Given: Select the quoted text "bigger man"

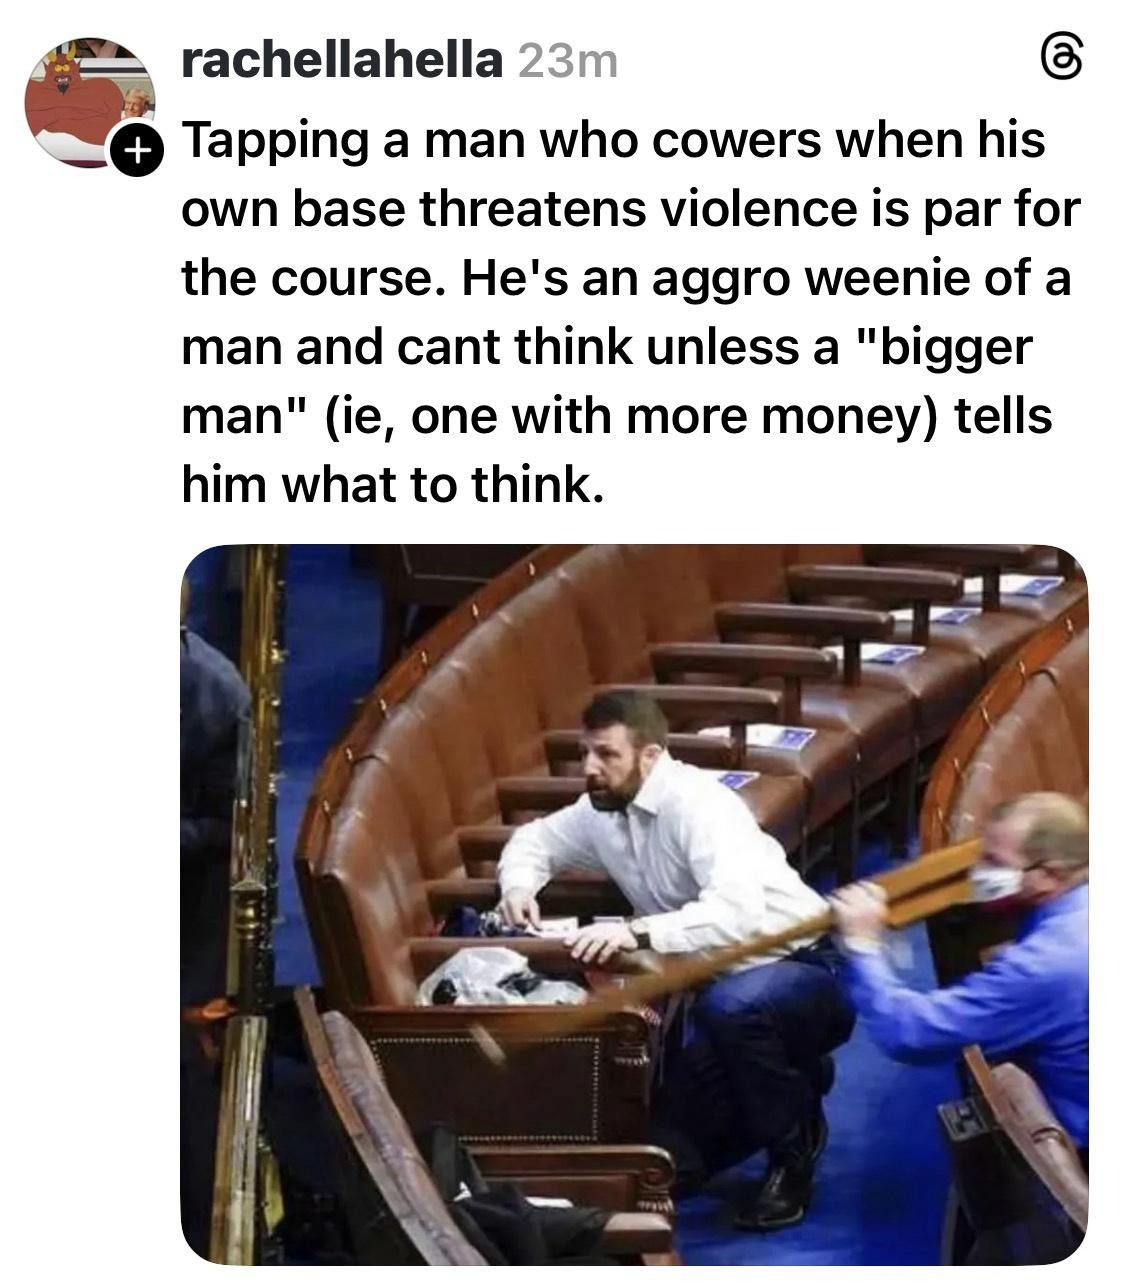Looking at the screenshot, I should point(607,381).
